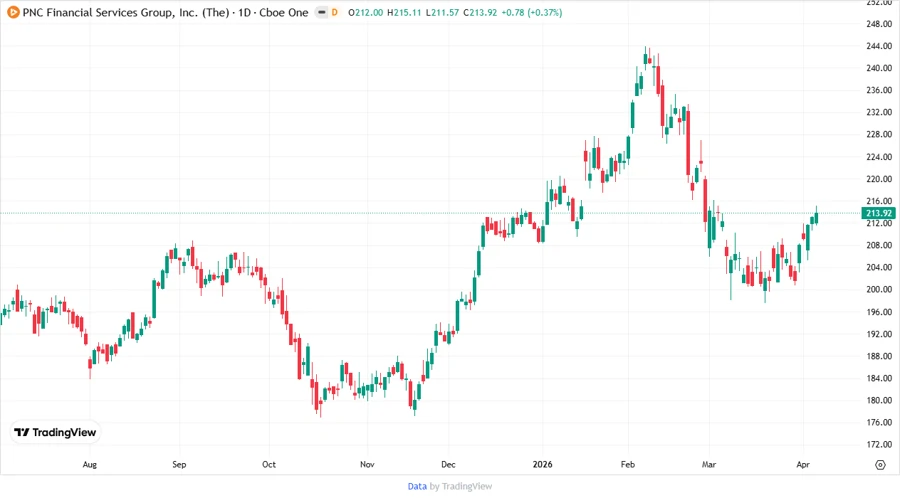Open the chart settings gear icon
The image size is (900, 498).
880,465
